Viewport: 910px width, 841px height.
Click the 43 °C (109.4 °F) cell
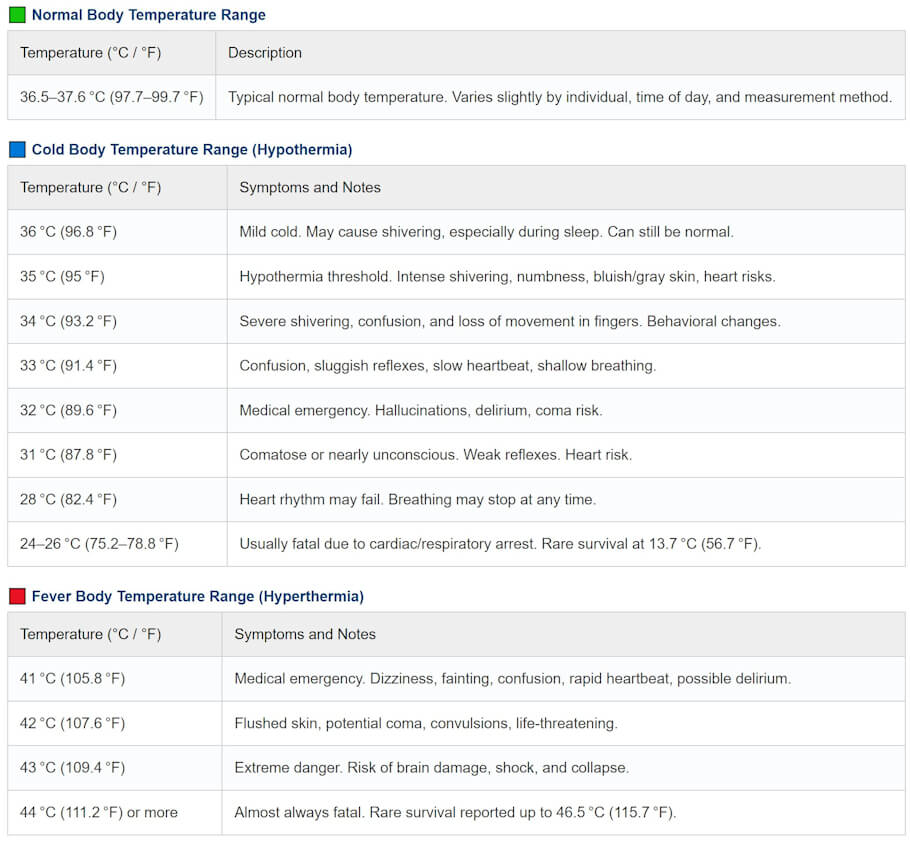pos(72,768)
